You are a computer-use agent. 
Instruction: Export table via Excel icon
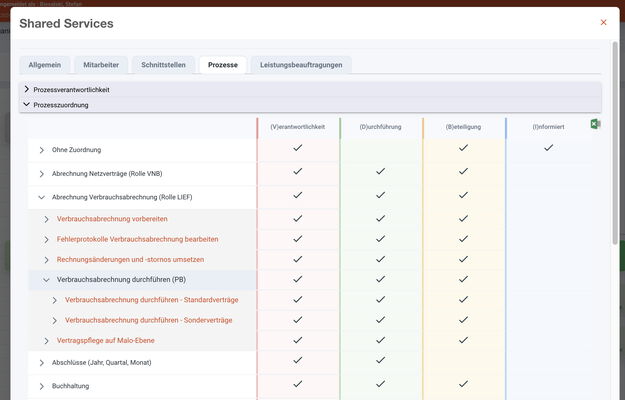pyautogui.click(x=595, y=124)
